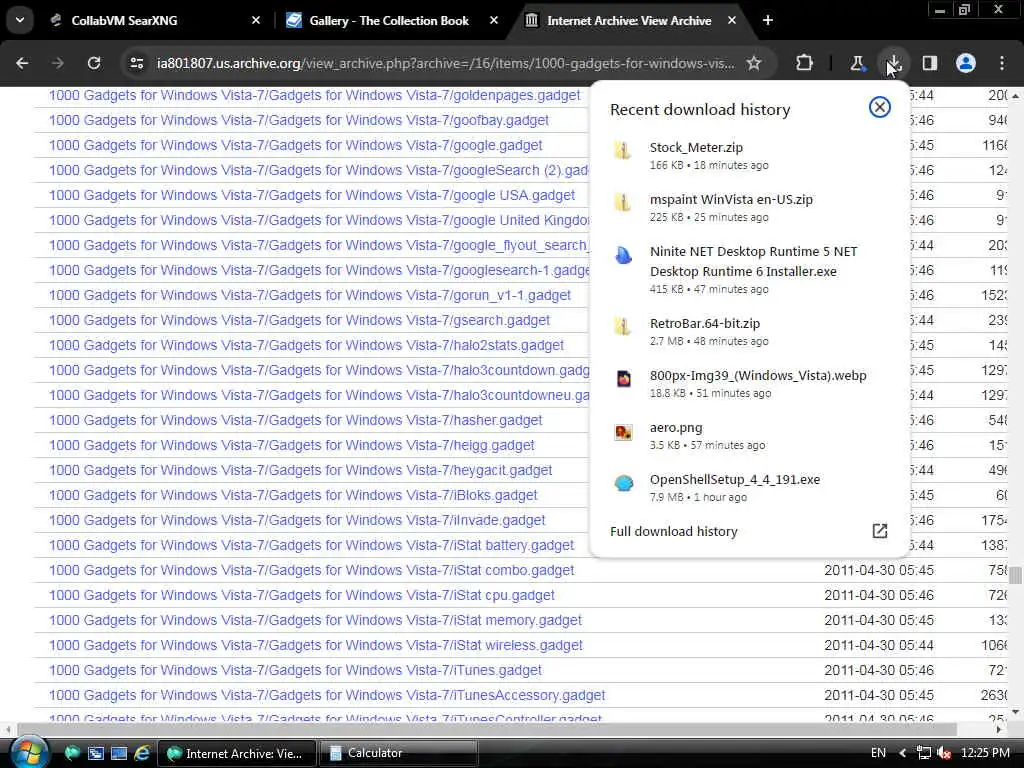This screenshot has width=1024, height=768.
Task: Open the Windows Start orb
Action: (x=27, y=752)
